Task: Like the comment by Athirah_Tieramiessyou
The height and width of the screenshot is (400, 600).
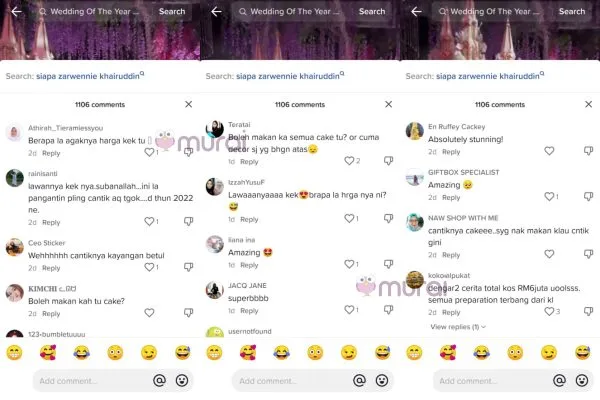Action: [149, 152]
